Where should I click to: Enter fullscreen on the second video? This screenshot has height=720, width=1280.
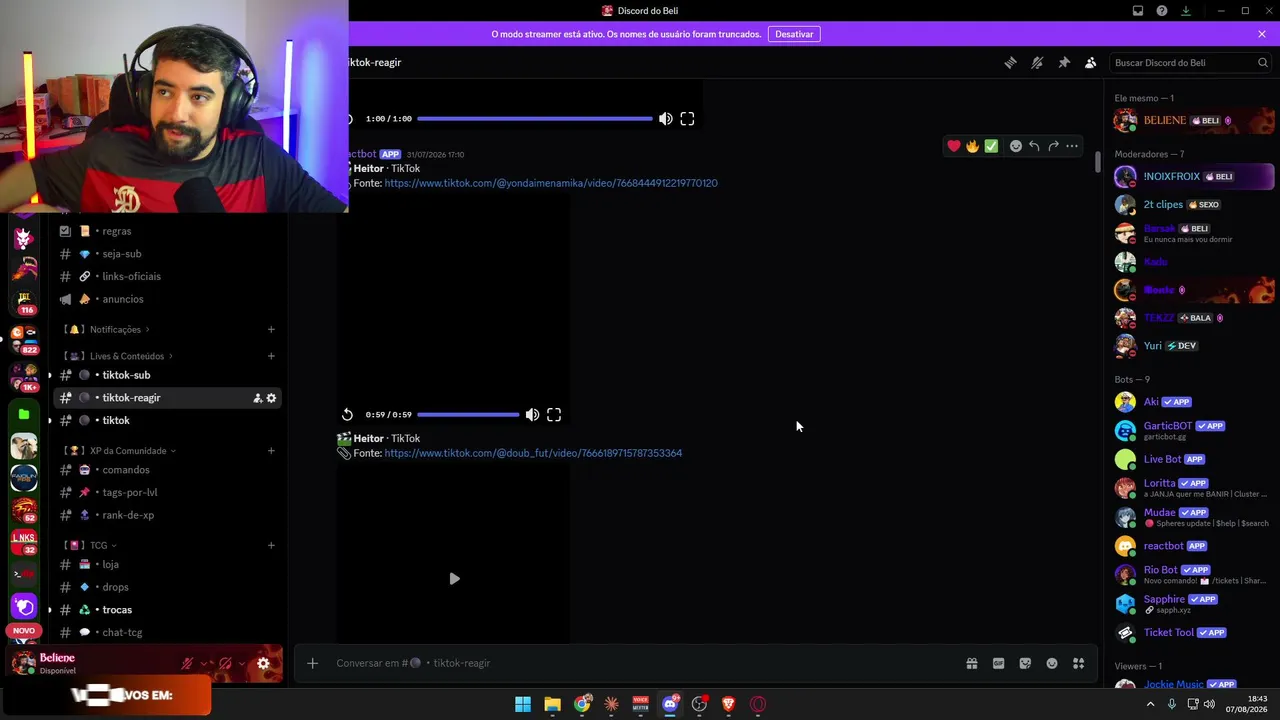pos(554,414)
